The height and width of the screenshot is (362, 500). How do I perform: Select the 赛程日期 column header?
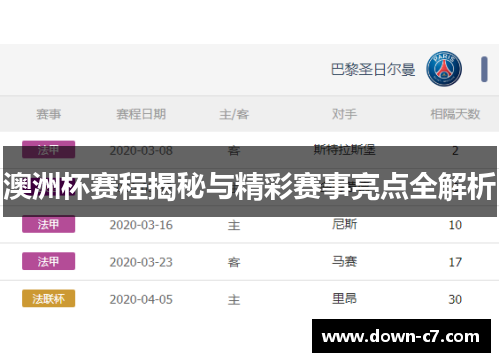pyautogui.click(x=141, y=114)
